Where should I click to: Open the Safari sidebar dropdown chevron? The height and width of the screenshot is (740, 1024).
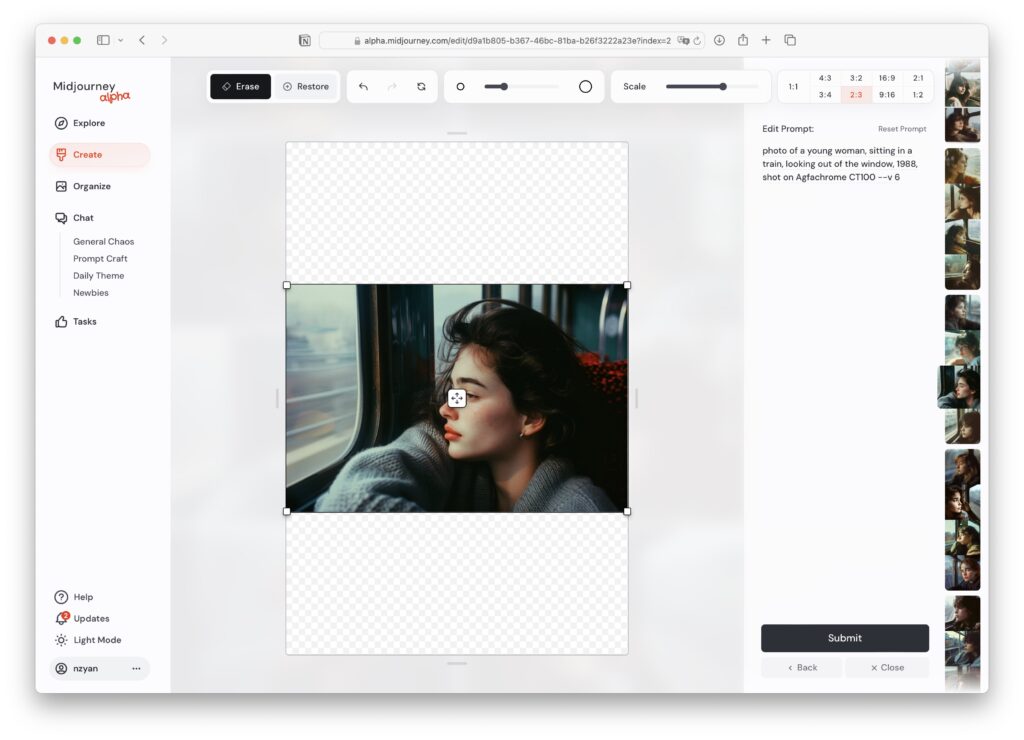[x=121, y=40]
